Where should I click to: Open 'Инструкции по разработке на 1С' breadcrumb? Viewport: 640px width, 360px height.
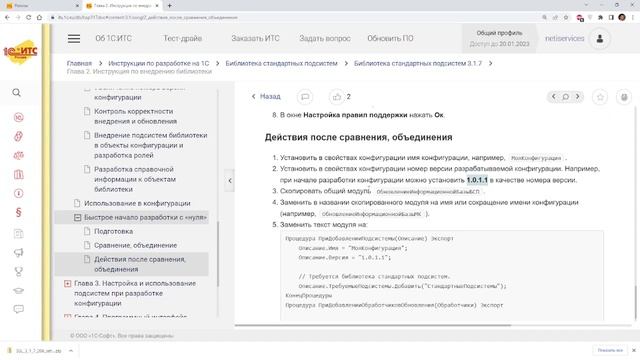pyautogui.click(x=158, y=63)
